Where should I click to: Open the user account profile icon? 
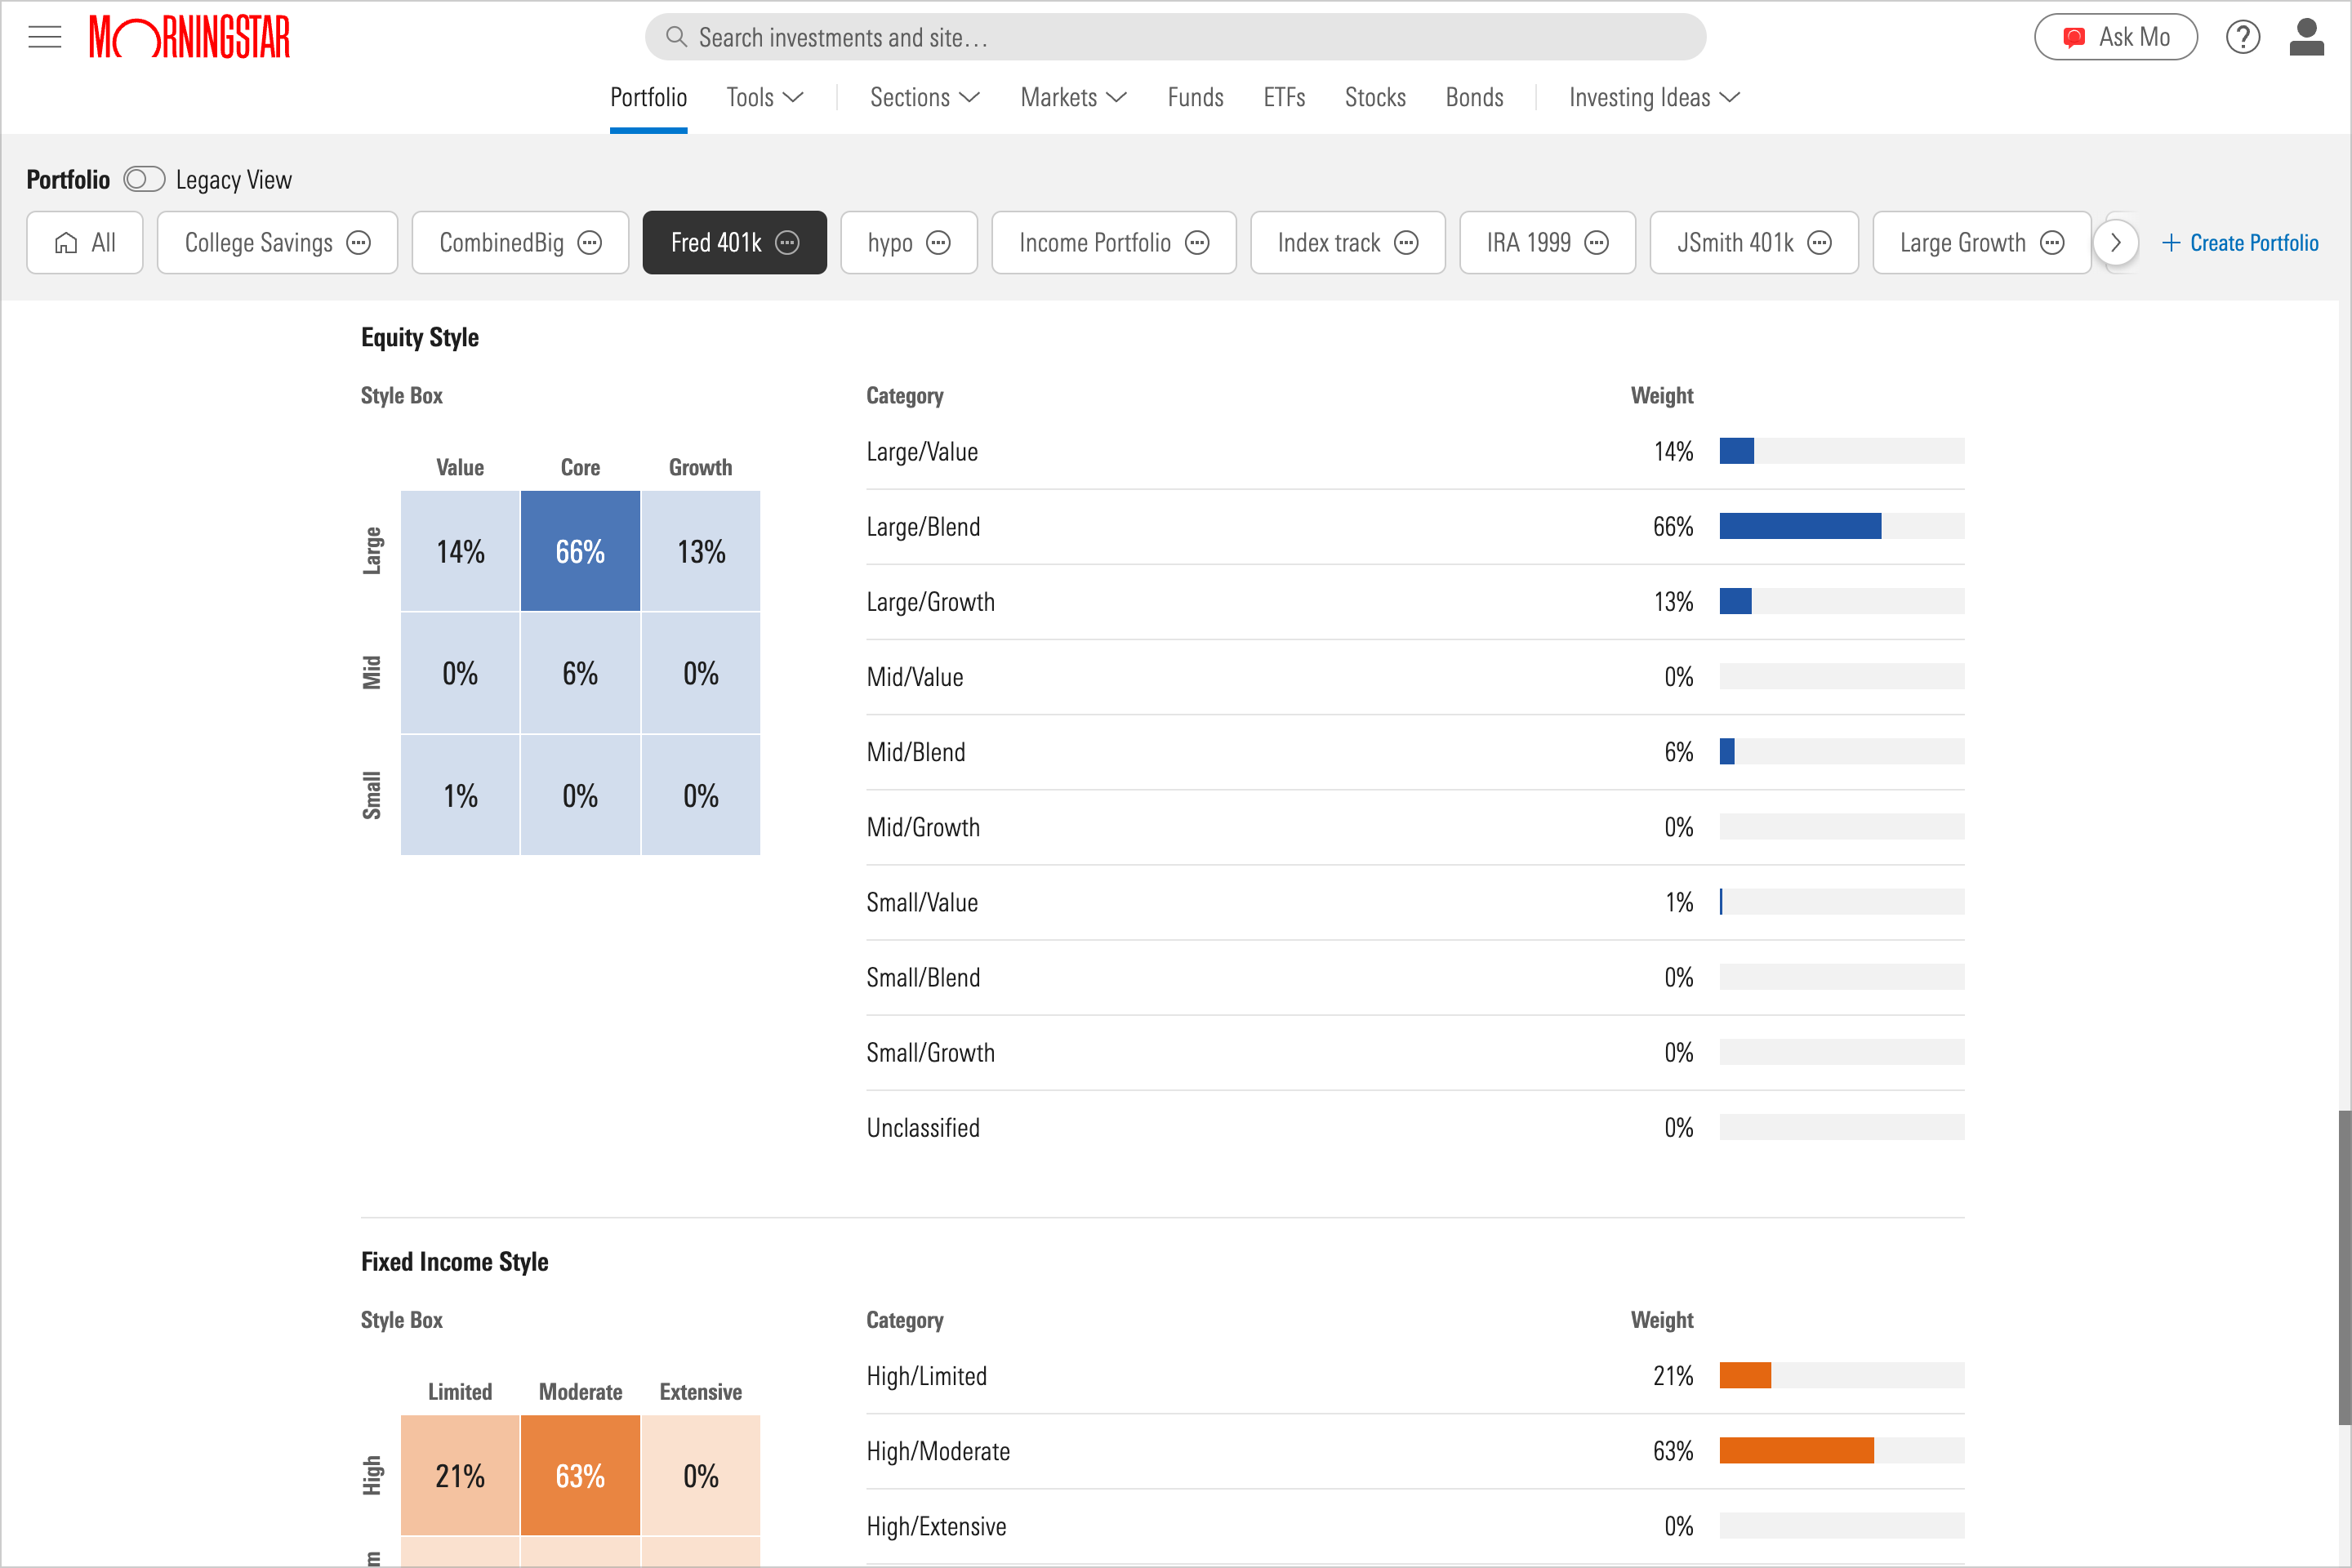2306,38
